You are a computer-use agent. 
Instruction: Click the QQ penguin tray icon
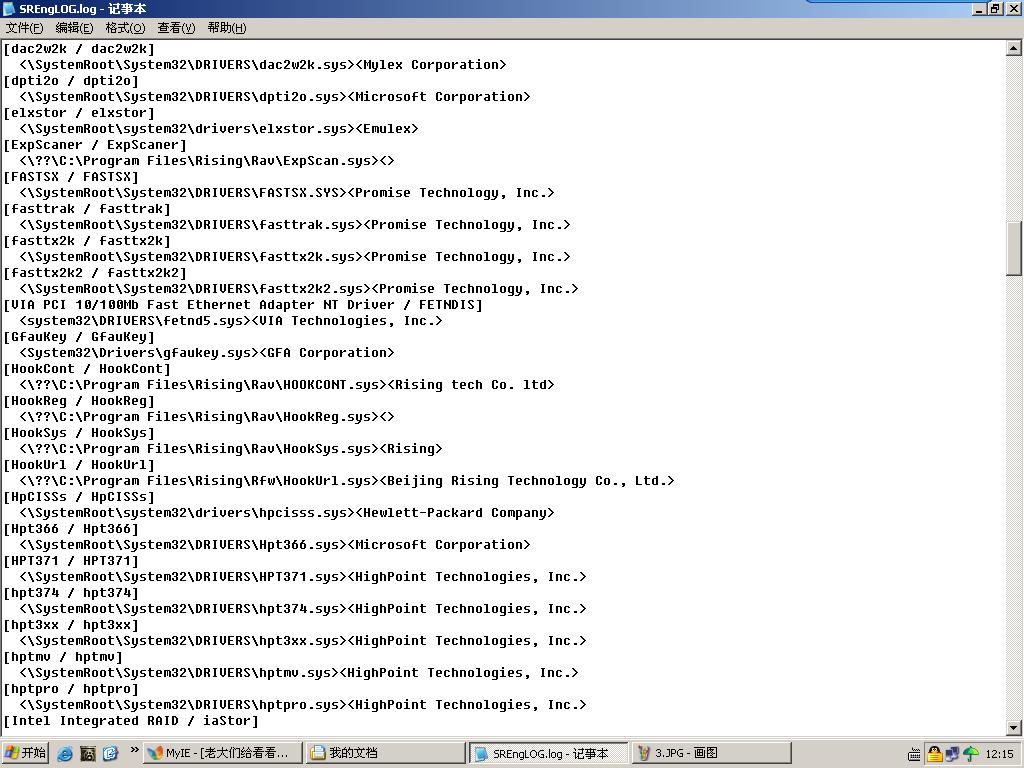(935, 754)
